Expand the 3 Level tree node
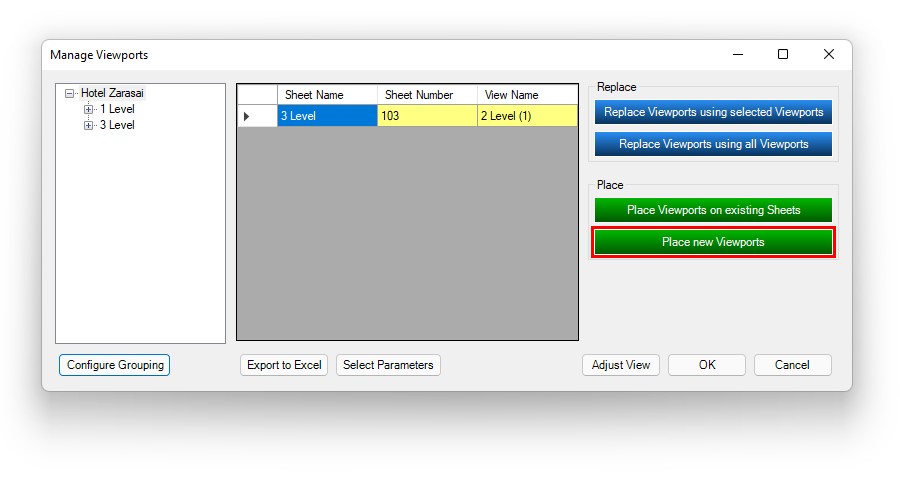 coord(89,126)
